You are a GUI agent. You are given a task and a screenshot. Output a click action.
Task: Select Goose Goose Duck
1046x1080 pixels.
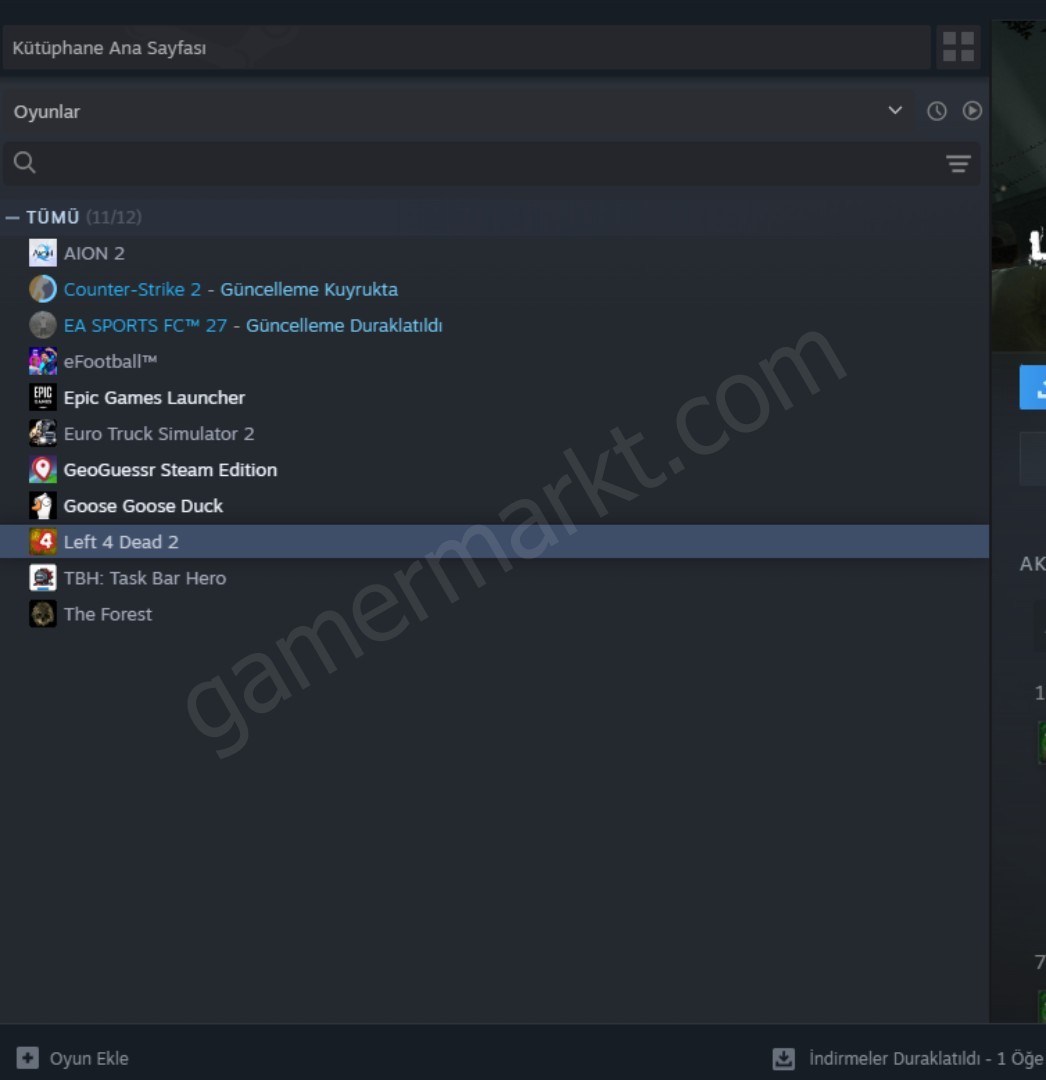(x=494, y=506)
